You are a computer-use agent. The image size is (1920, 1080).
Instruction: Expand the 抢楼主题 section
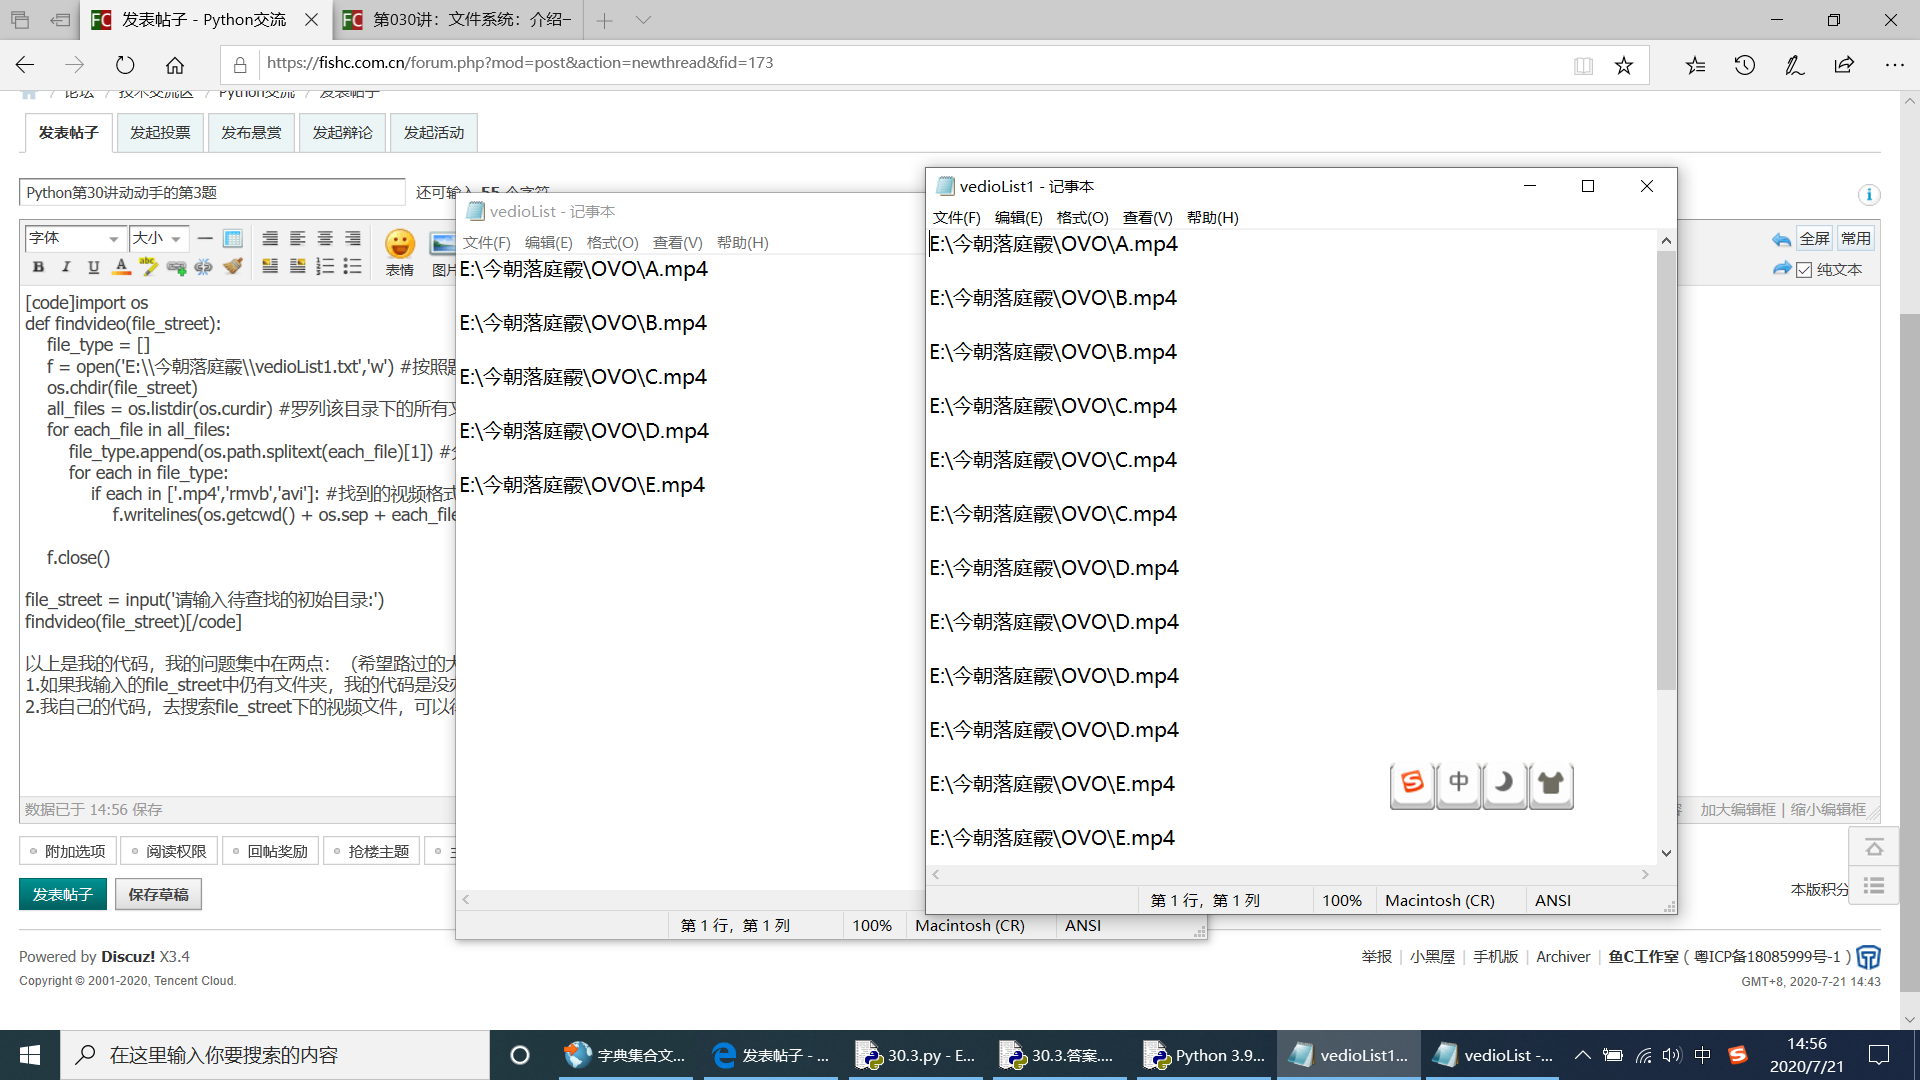pos(371,851)
